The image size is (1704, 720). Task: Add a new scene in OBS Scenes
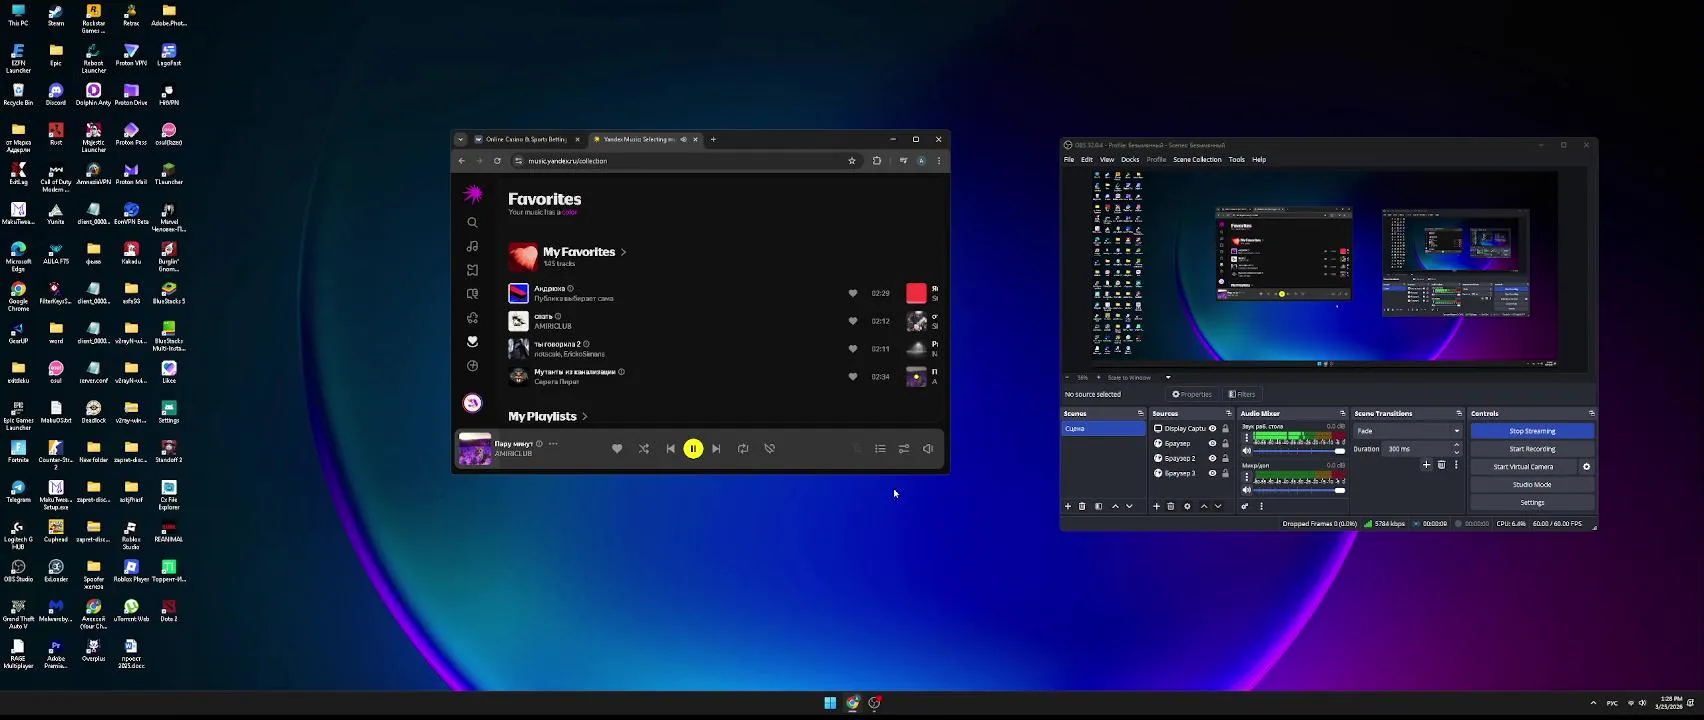tap(1068, 507)
